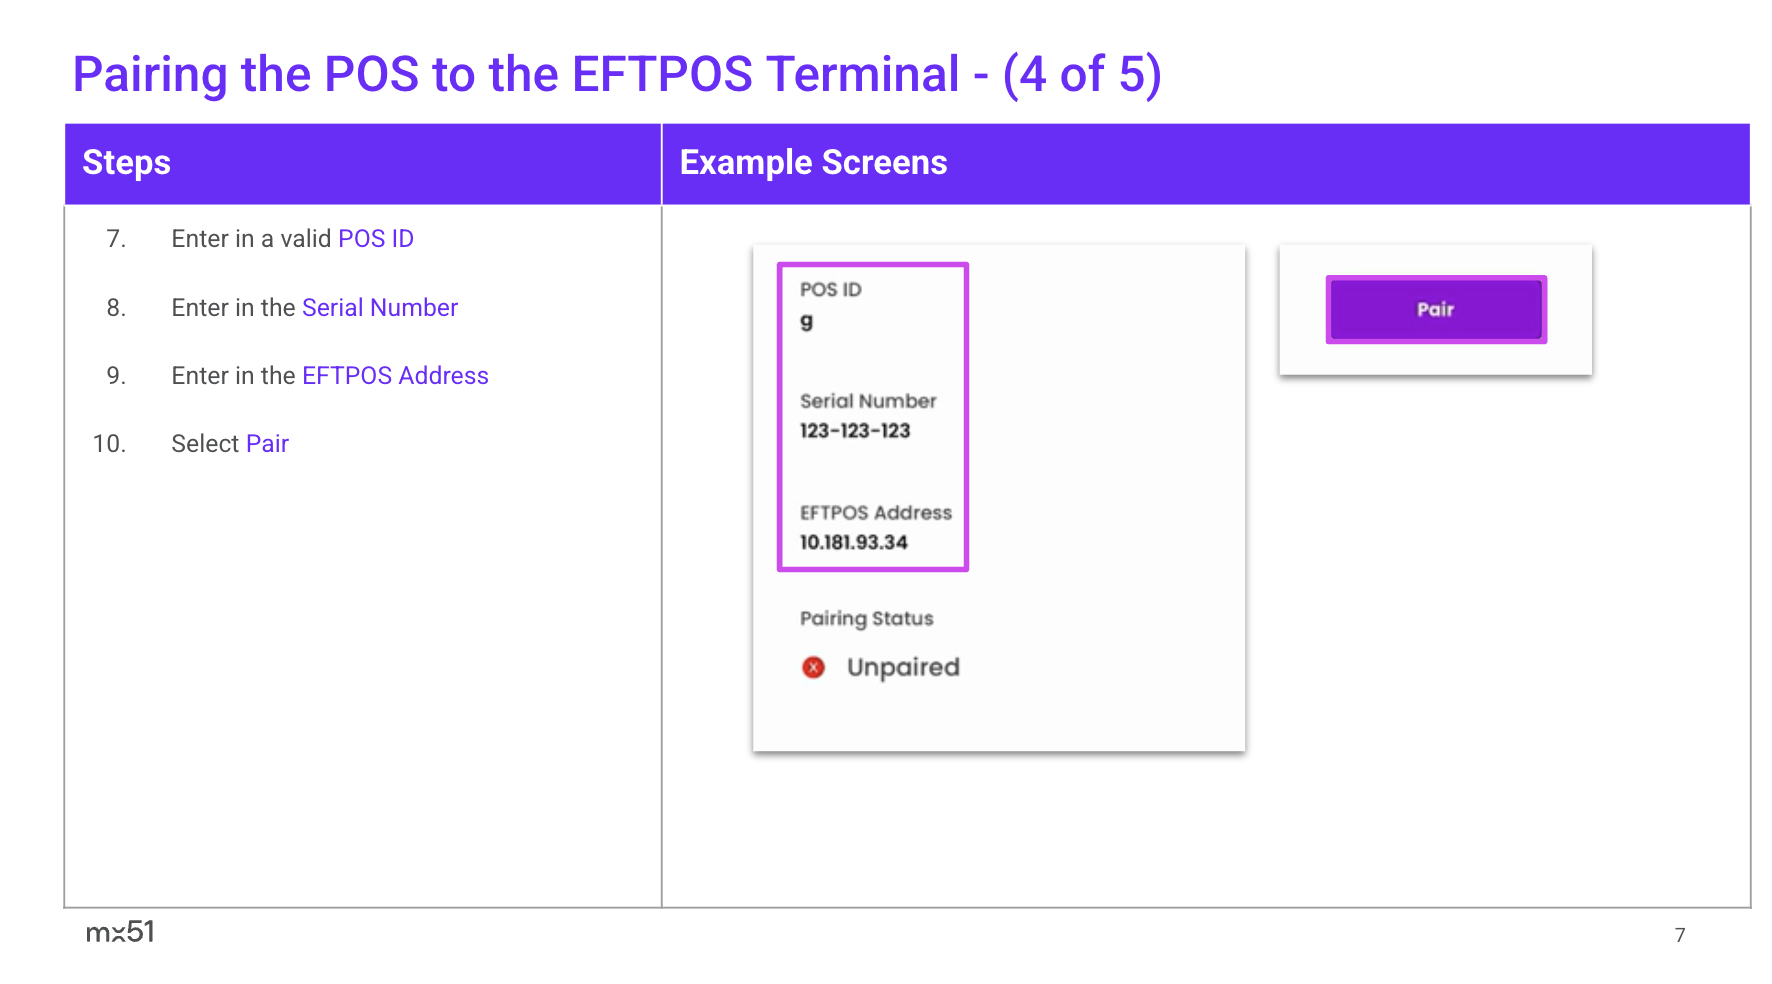Click the Pair link in step 10
The height and width of the screenshot is (984, 1772).
pyautogui.click(x=267, y=444)
